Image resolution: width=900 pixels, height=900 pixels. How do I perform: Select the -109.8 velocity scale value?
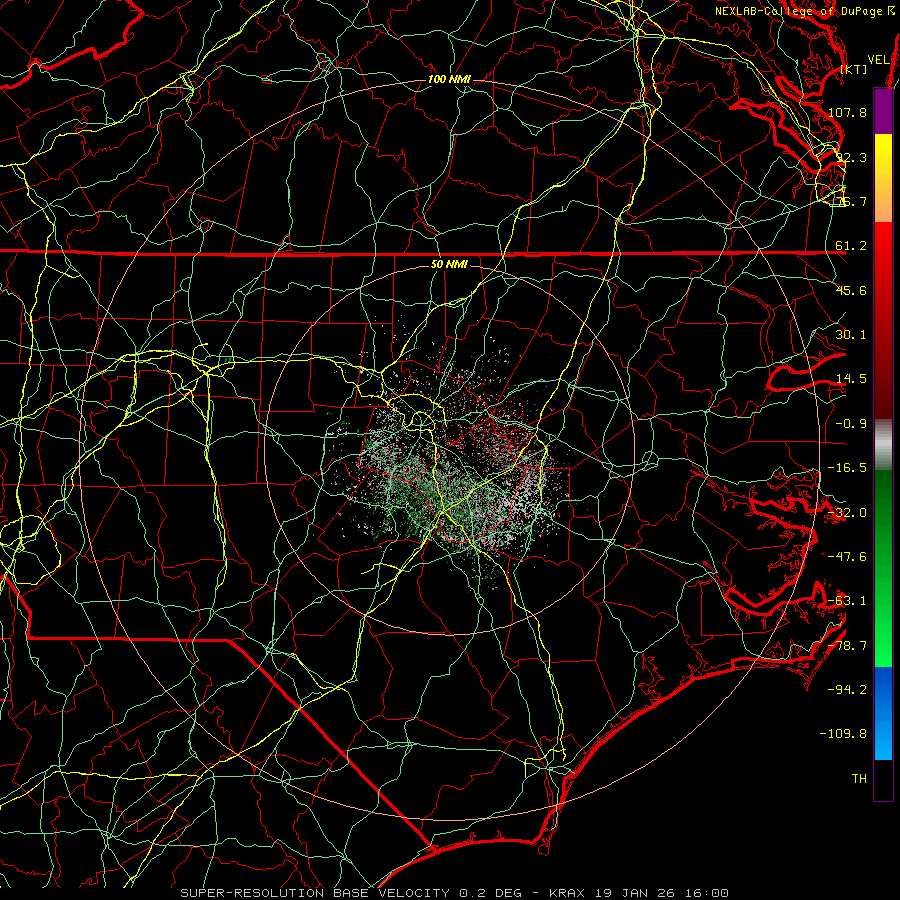pyautogui.click(x=843, y=734)
